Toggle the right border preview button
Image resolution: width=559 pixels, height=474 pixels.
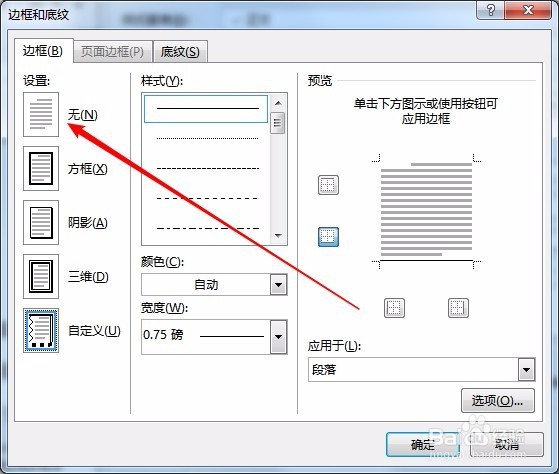[x=458, y=308]
